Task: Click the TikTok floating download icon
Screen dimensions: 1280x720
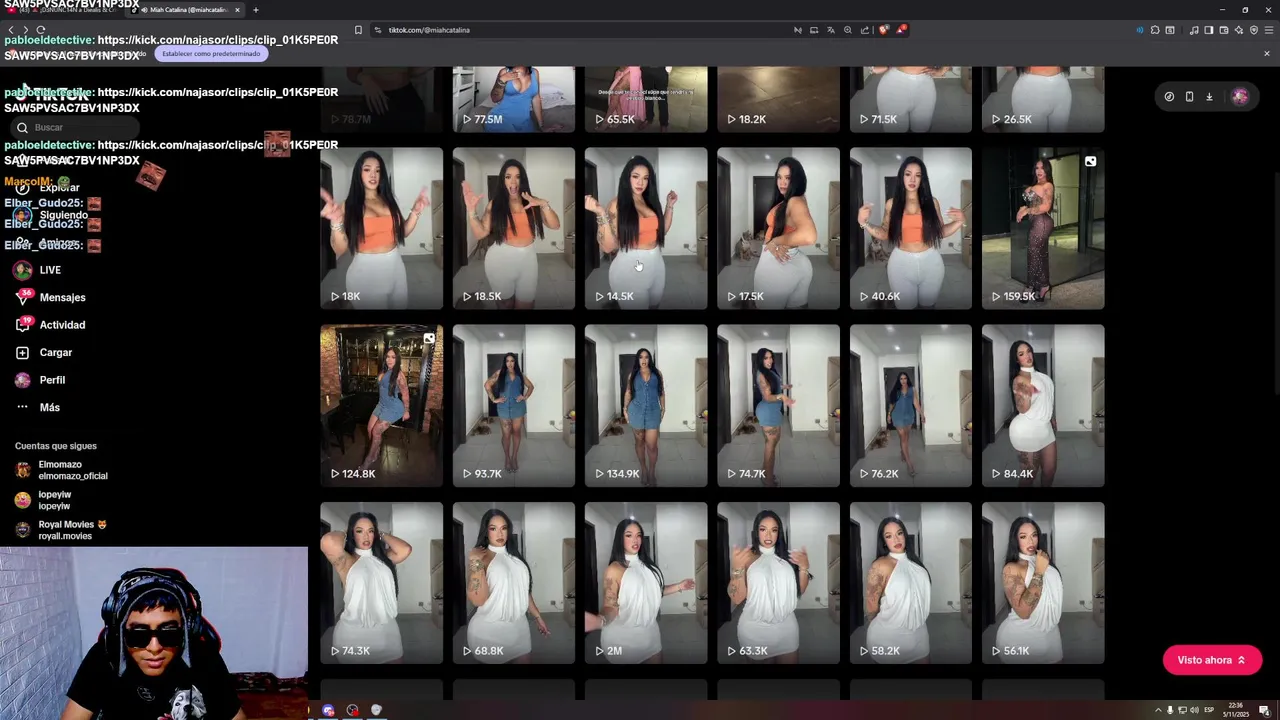Action: 1209,97
